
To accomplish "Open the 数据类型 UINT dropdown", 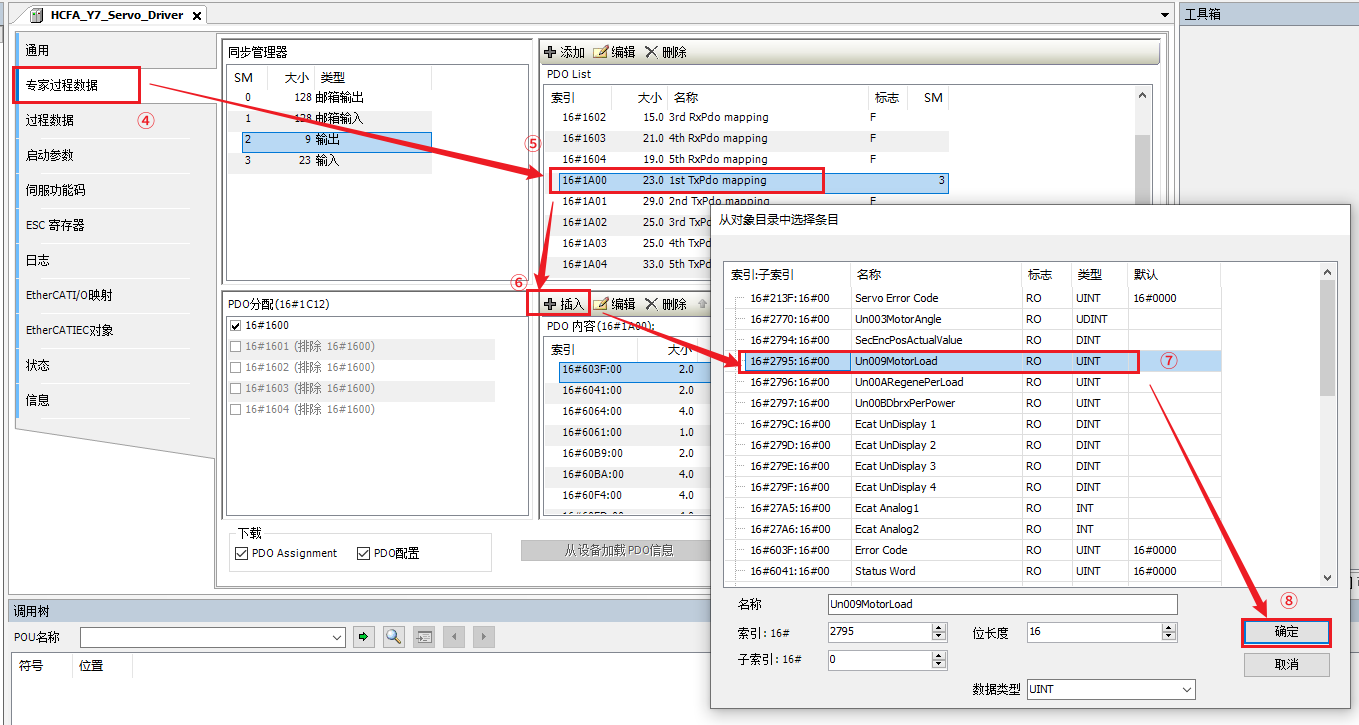I will click(x=1186, y=689).
